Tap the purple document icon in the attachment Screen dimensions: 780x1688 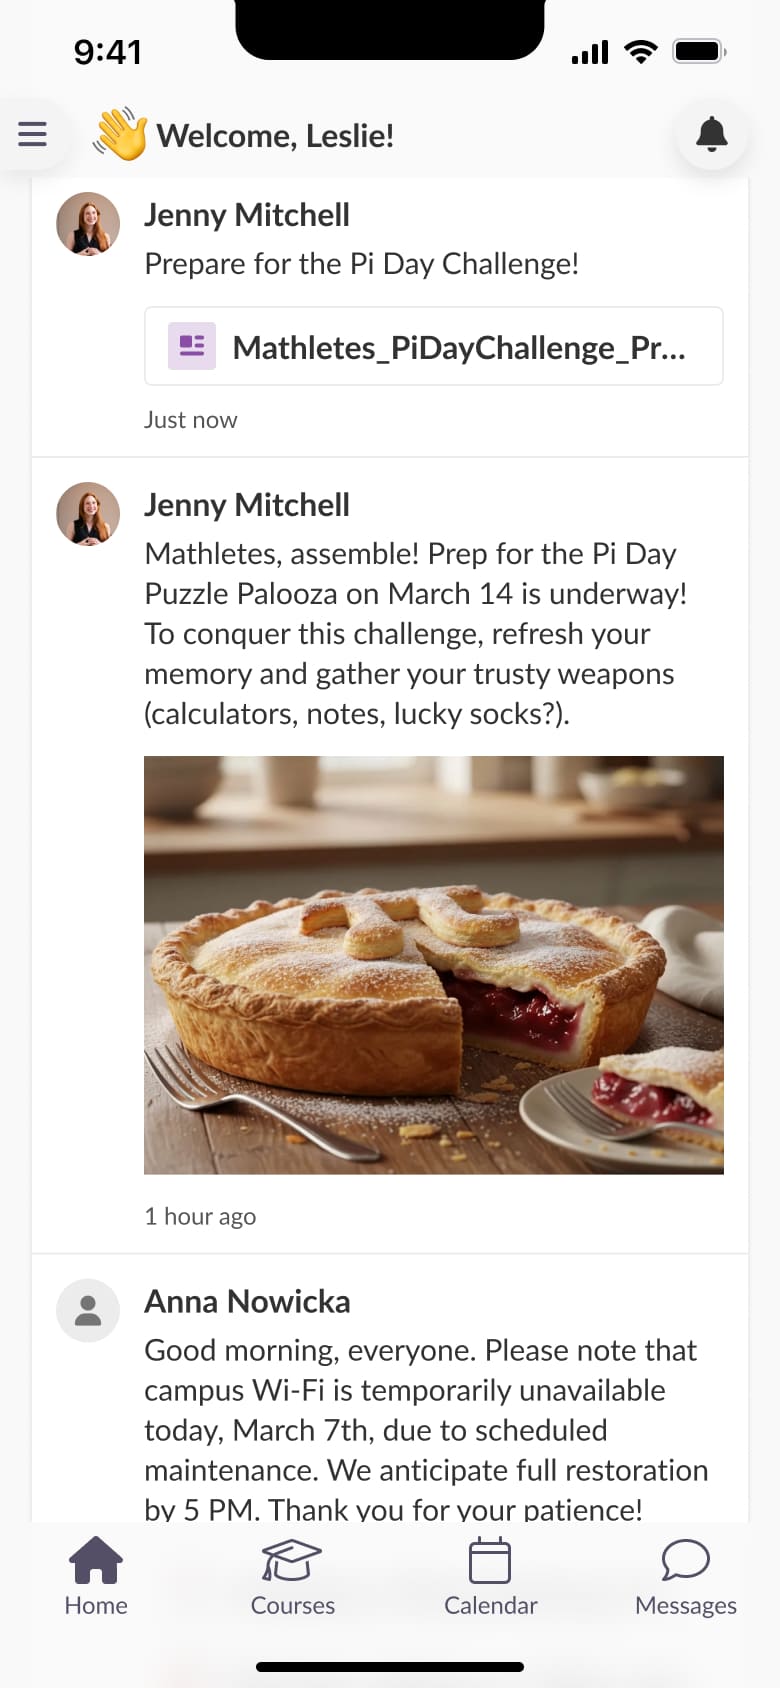click(x=191, y=346)
